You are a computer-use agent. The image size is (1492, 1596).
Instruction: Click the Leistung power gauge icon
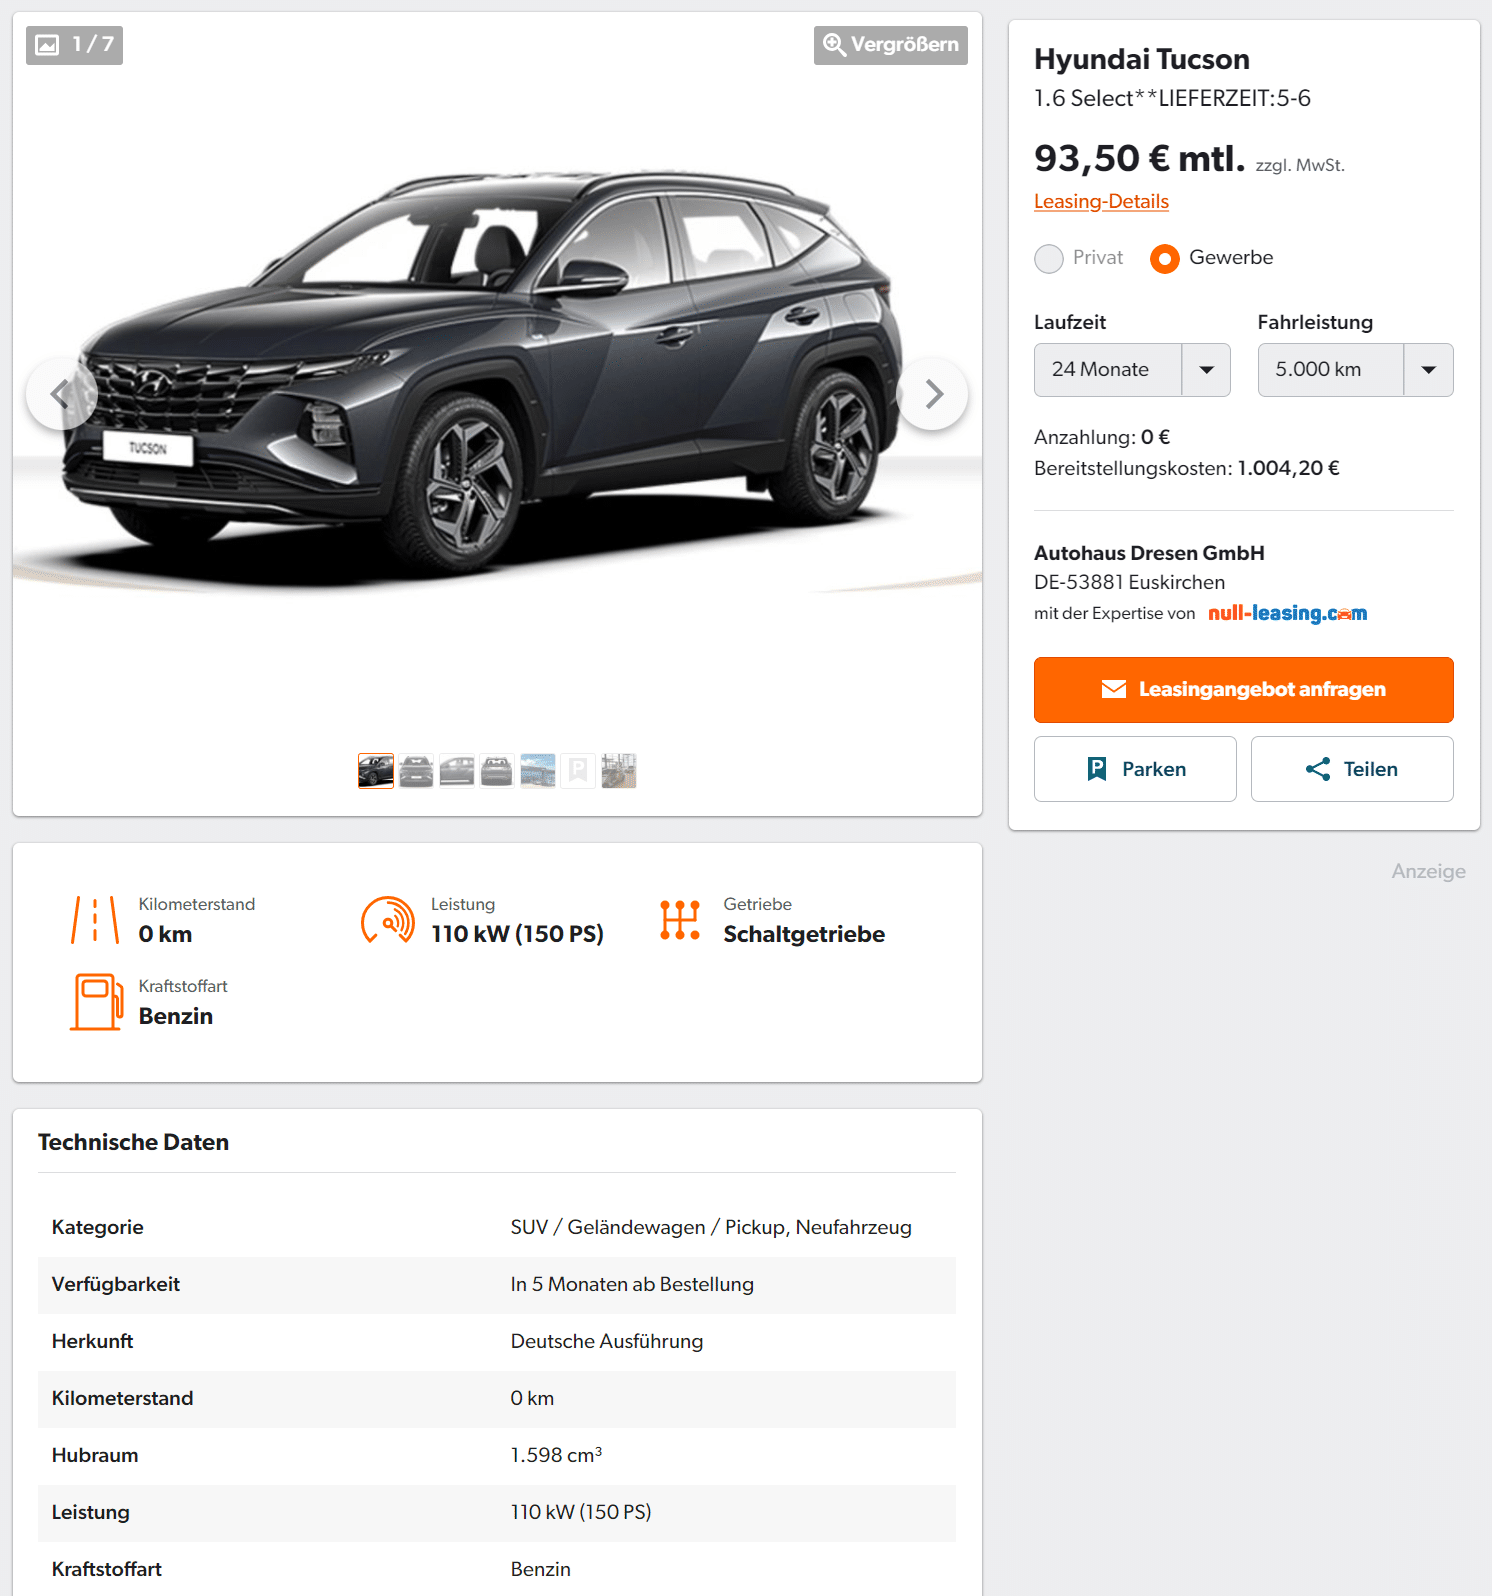(388, 920)
